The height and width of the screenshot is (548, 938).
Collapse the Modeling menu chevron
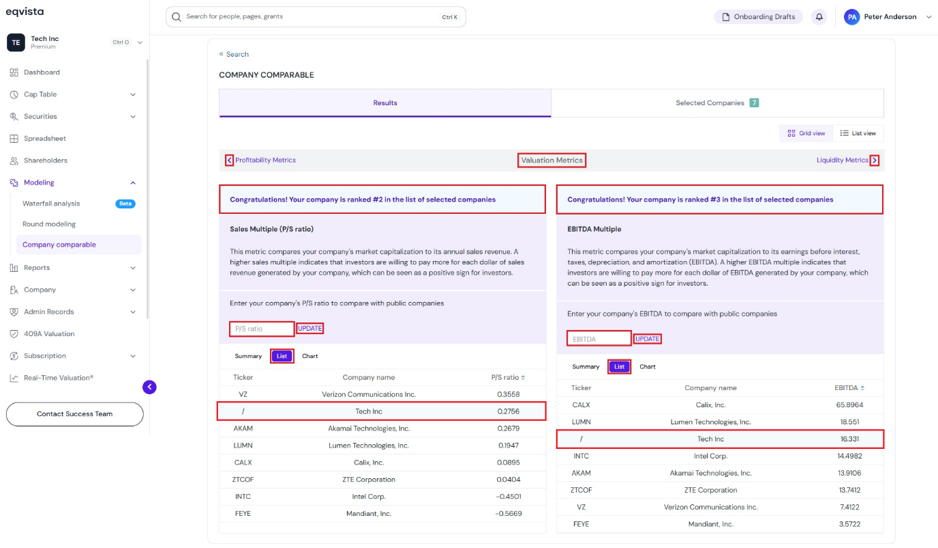[x=133, y=182]
